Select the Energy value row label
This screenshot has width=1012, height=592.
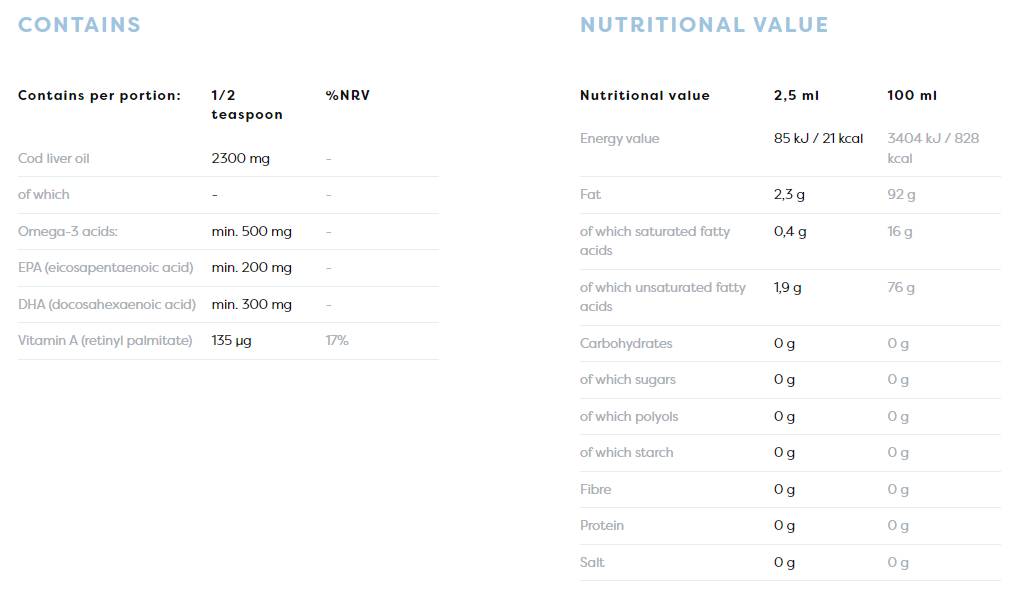[x=619, y=138]
